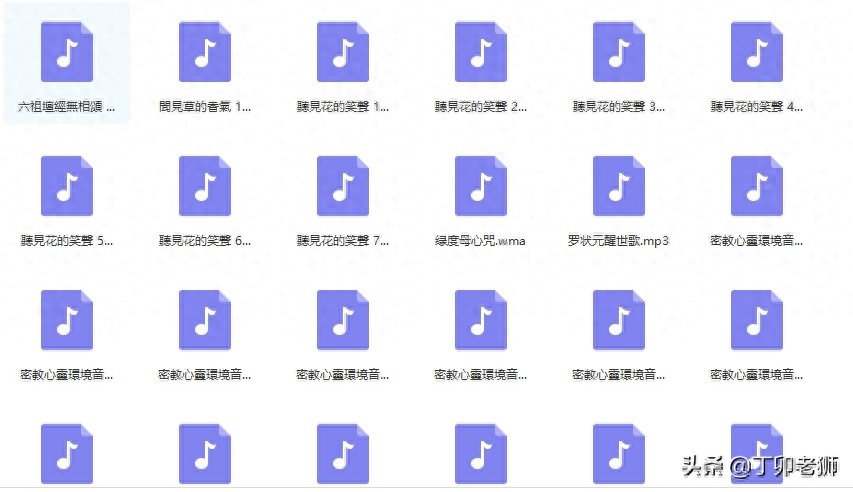This screenshot has width=853, height=492.
Task: Select the 聽見花的笑聲 2 music note icon
Action: 481,52
